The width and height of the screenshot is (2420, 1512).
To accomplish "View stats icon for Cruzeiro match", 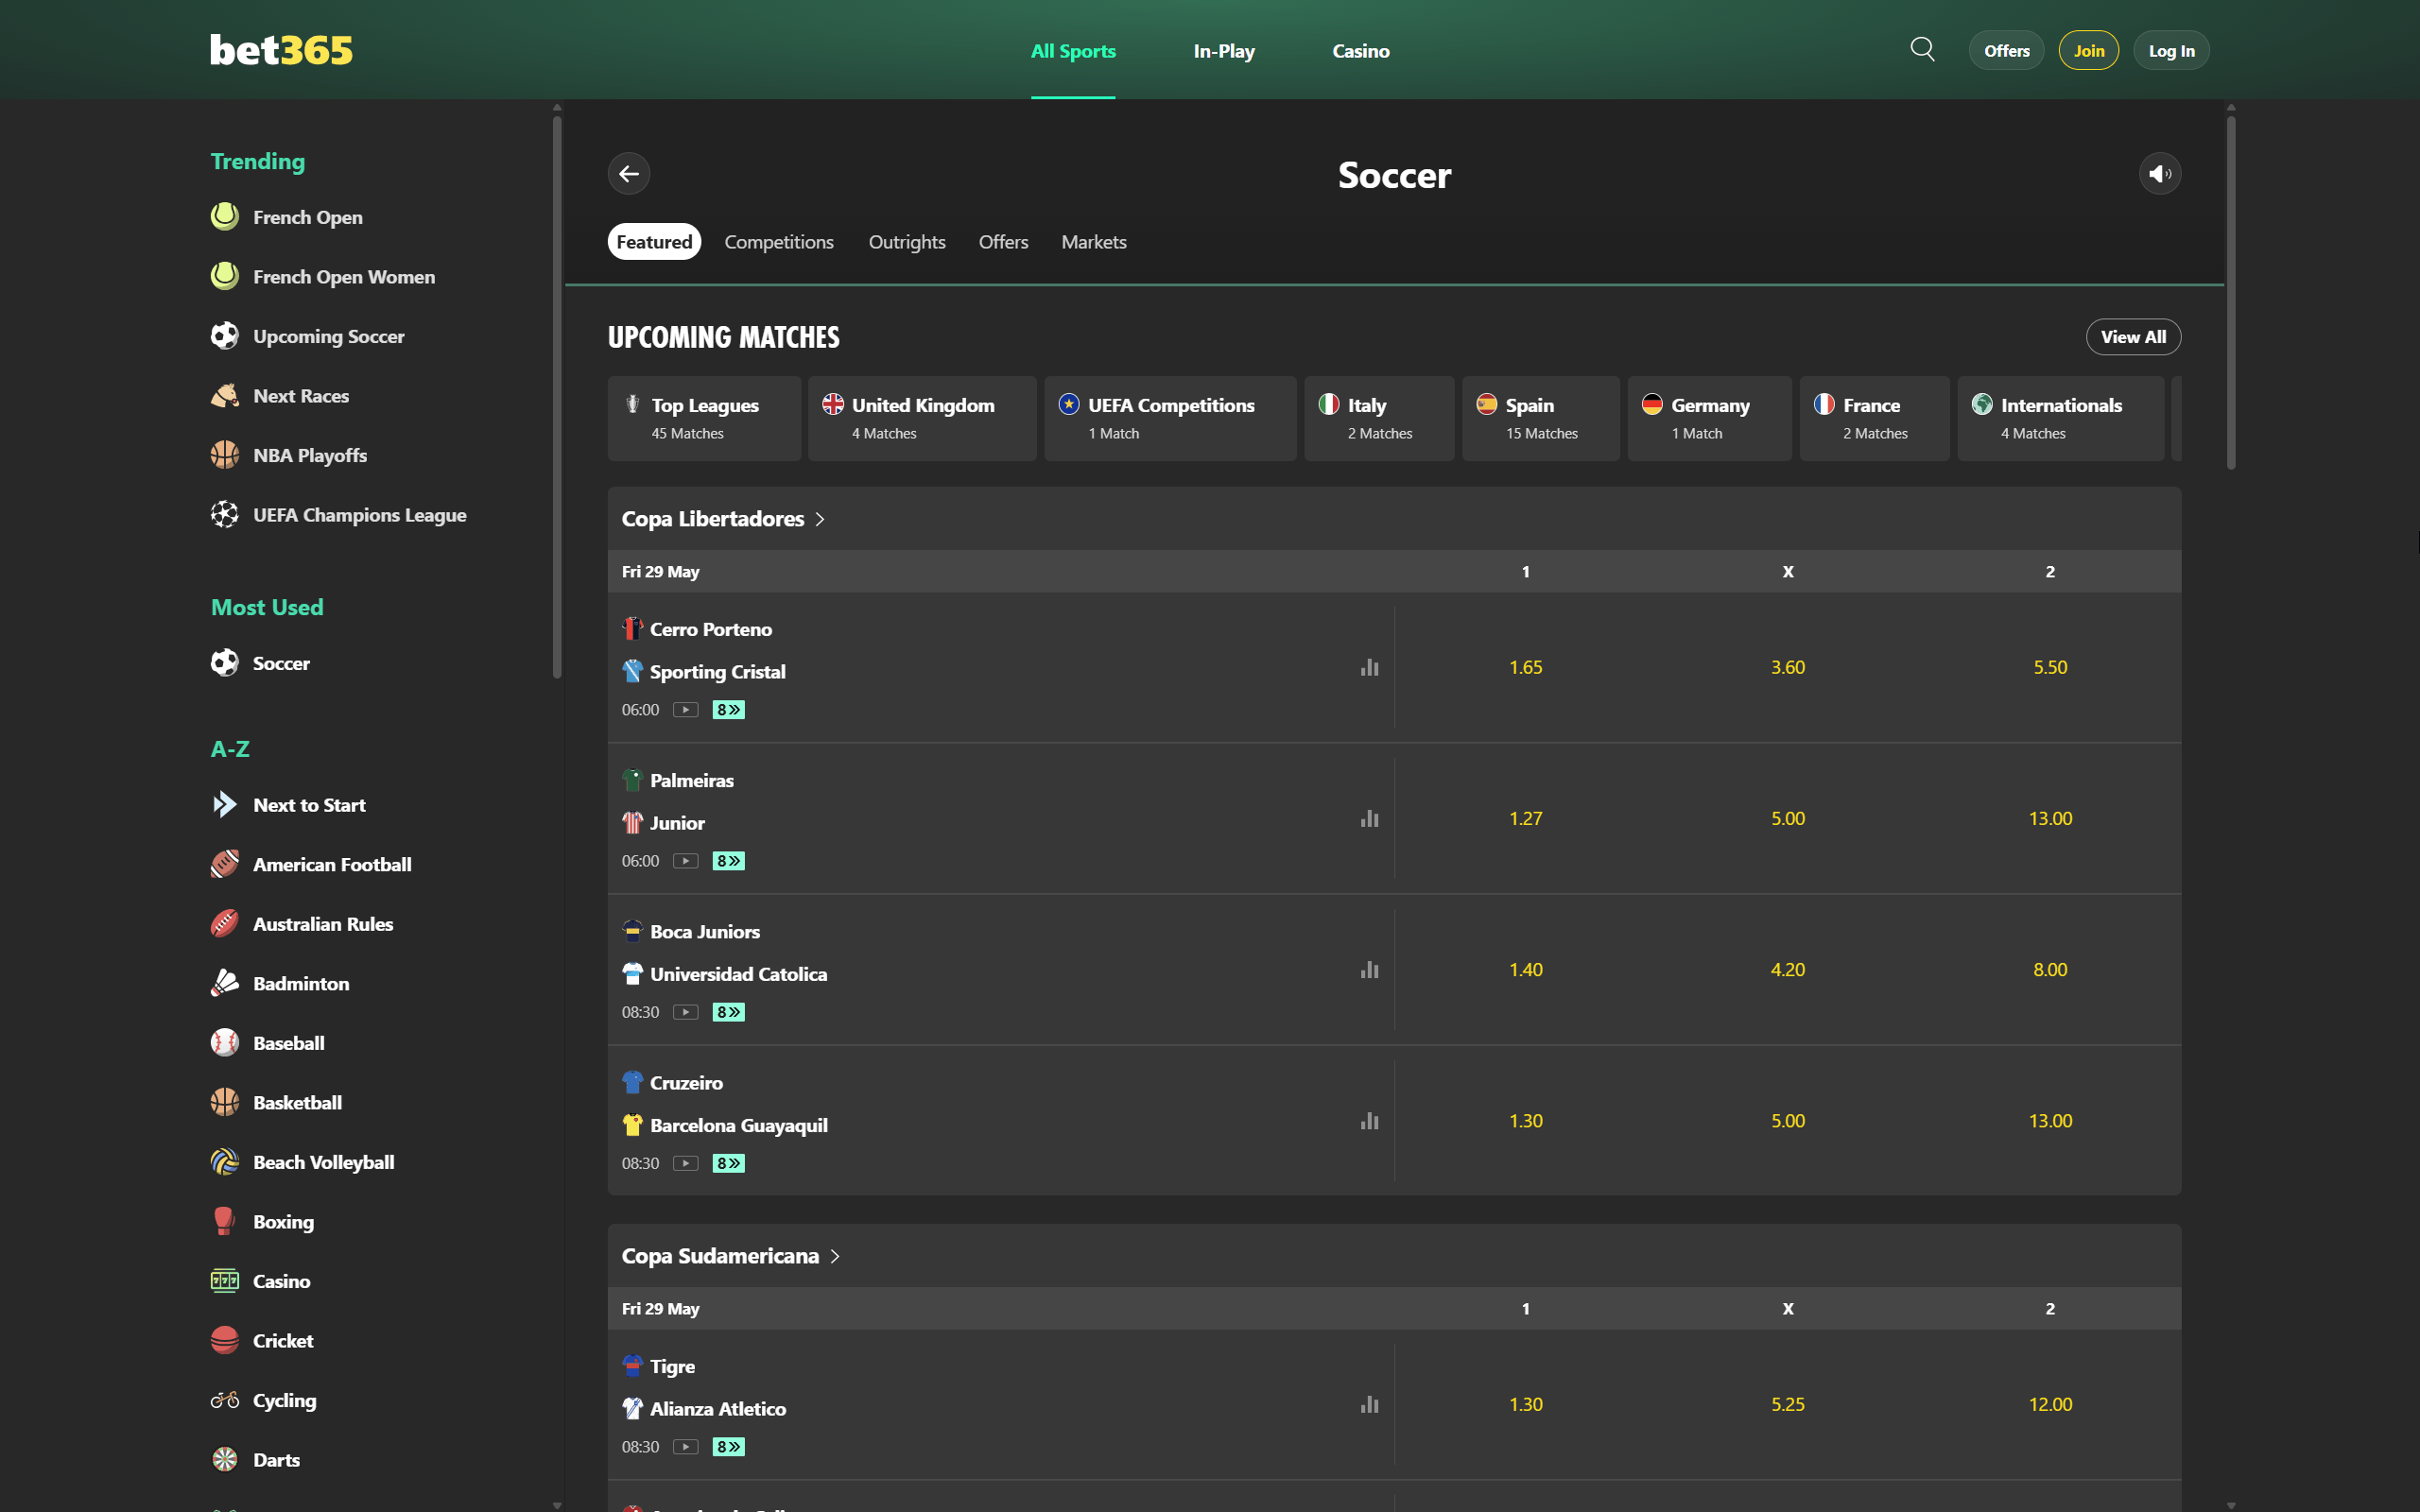I will pyautogui.click(x=1369, y=1121).
